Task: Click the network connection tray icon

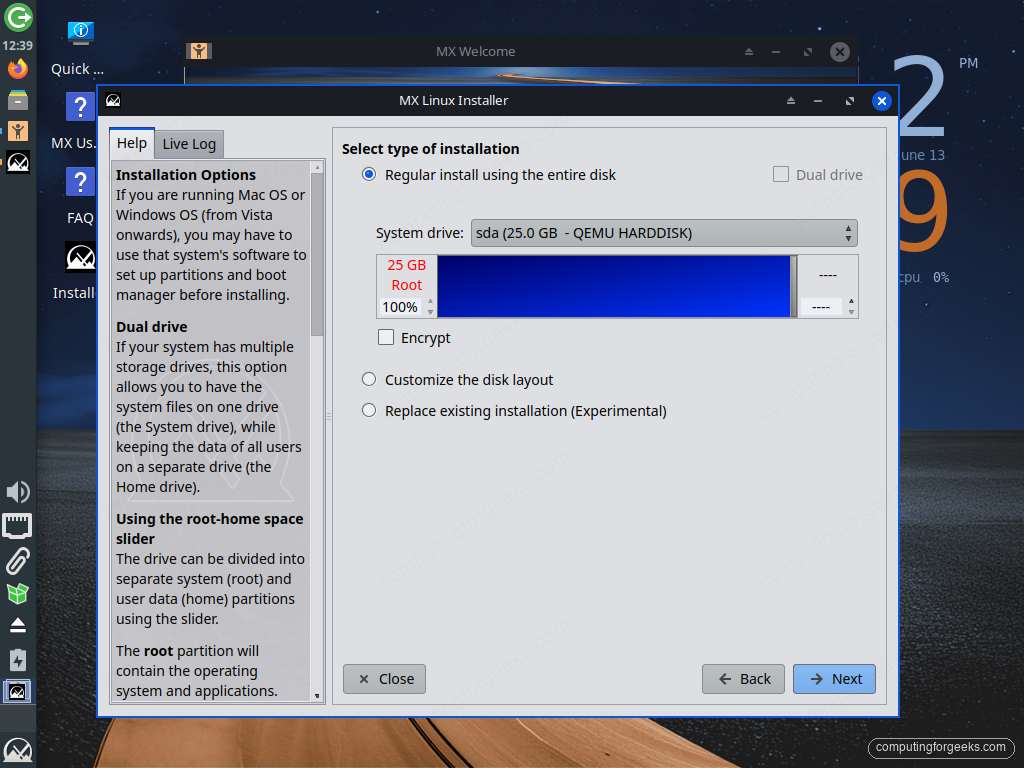Action: (x=18, y=526)
